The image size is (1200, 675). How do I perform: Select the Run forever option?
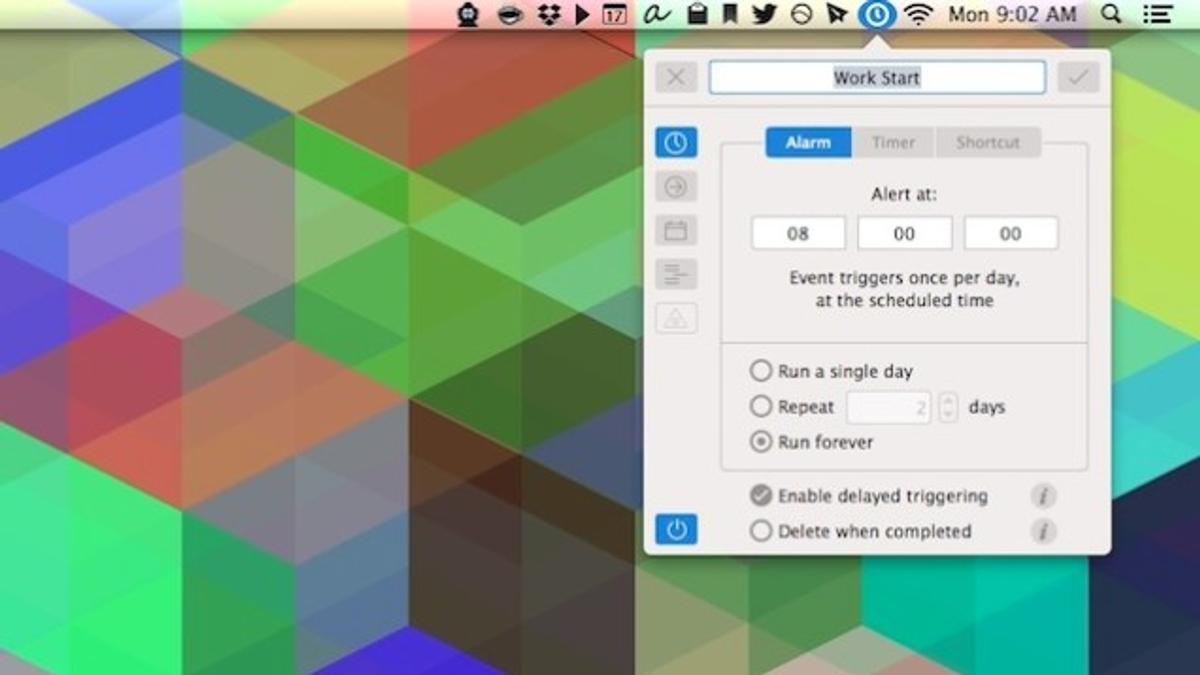812,442
